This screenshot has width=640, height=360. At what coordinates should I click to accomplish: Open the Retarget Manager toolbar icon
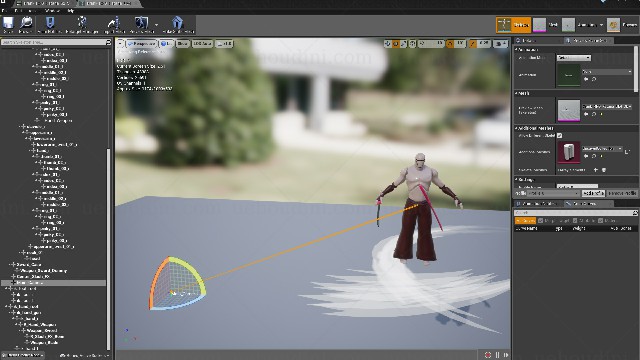coord(82,23)
